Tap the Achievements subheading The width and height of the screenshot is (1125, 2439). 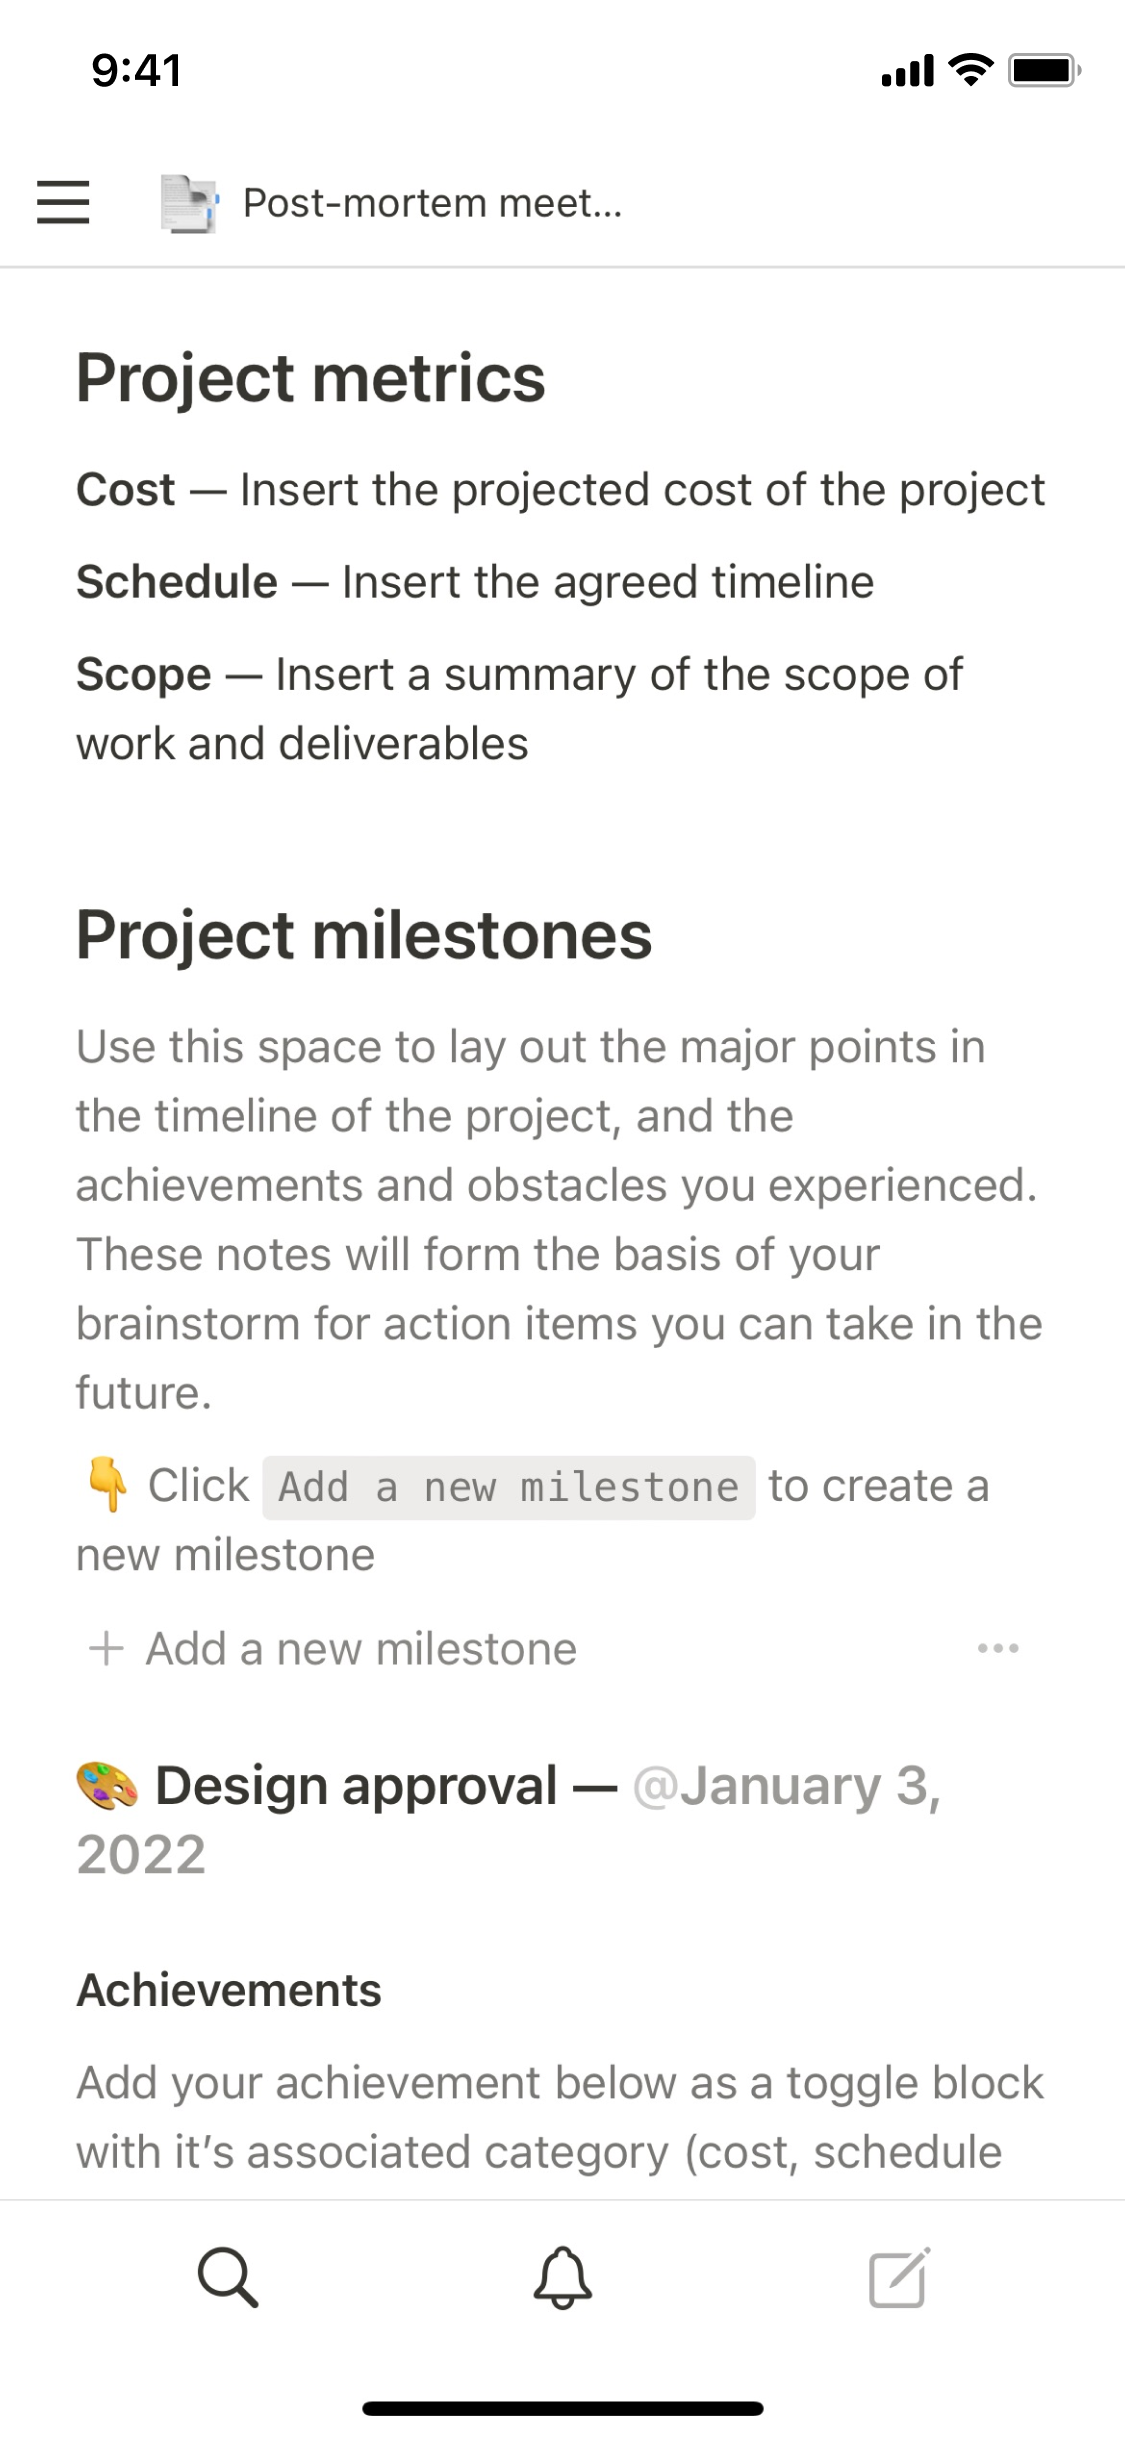[229, 1990]
